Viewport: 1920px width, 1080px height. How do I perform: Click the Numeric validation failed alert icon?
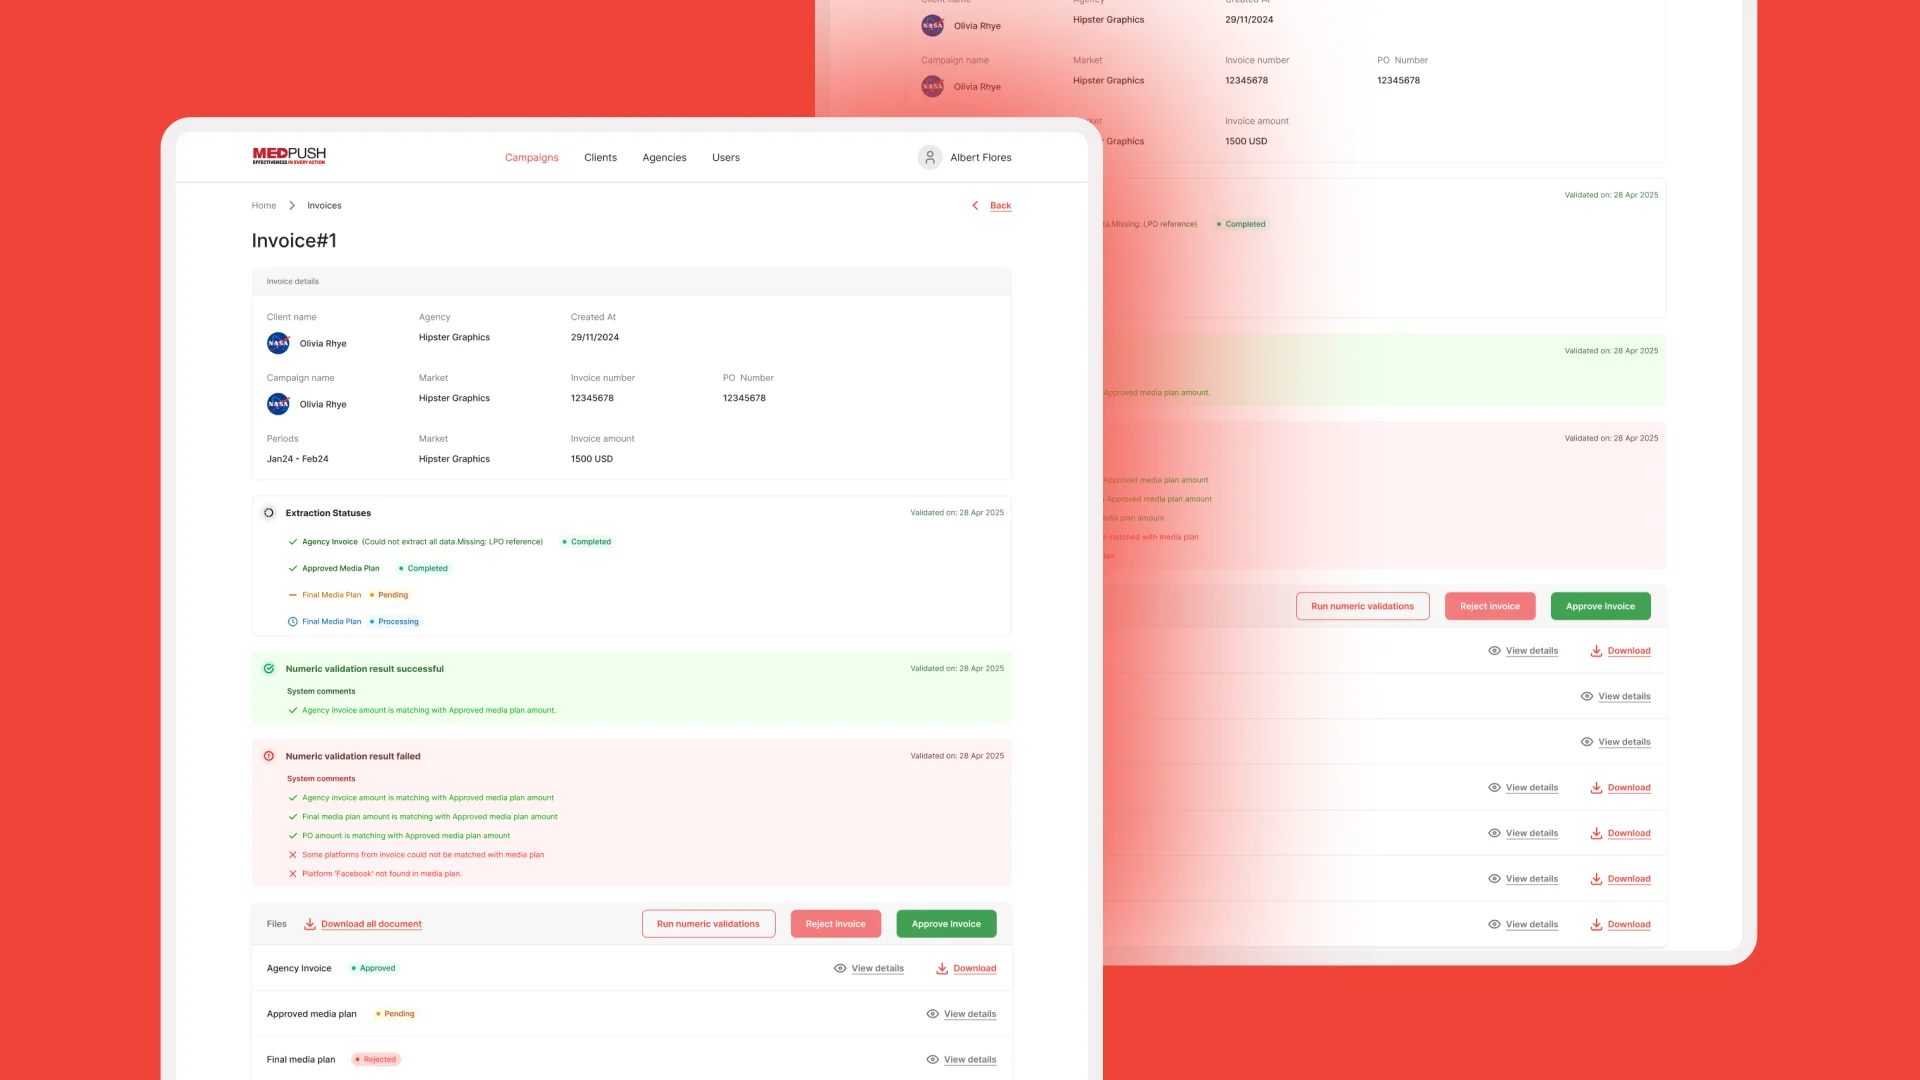[269, 756]
